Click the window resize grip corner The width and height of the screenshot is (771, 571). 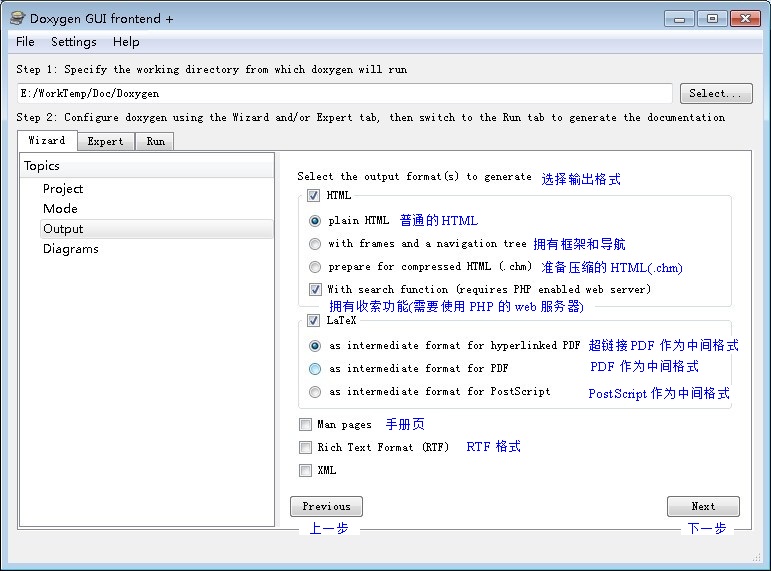pyautogui.click(x=756, y=557)
